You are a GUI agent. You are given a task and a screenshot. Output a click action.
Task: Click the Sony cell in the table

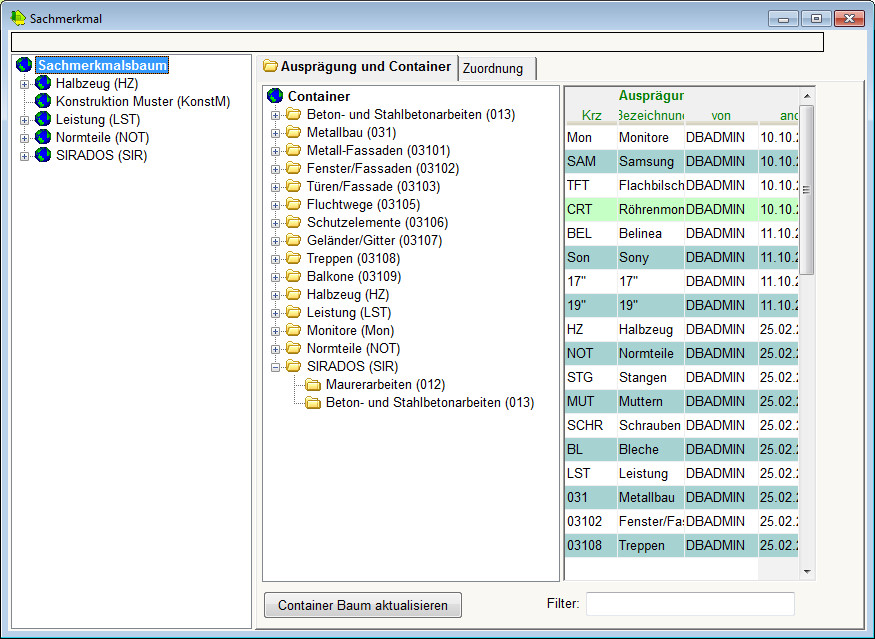click(x=651, y=257)
